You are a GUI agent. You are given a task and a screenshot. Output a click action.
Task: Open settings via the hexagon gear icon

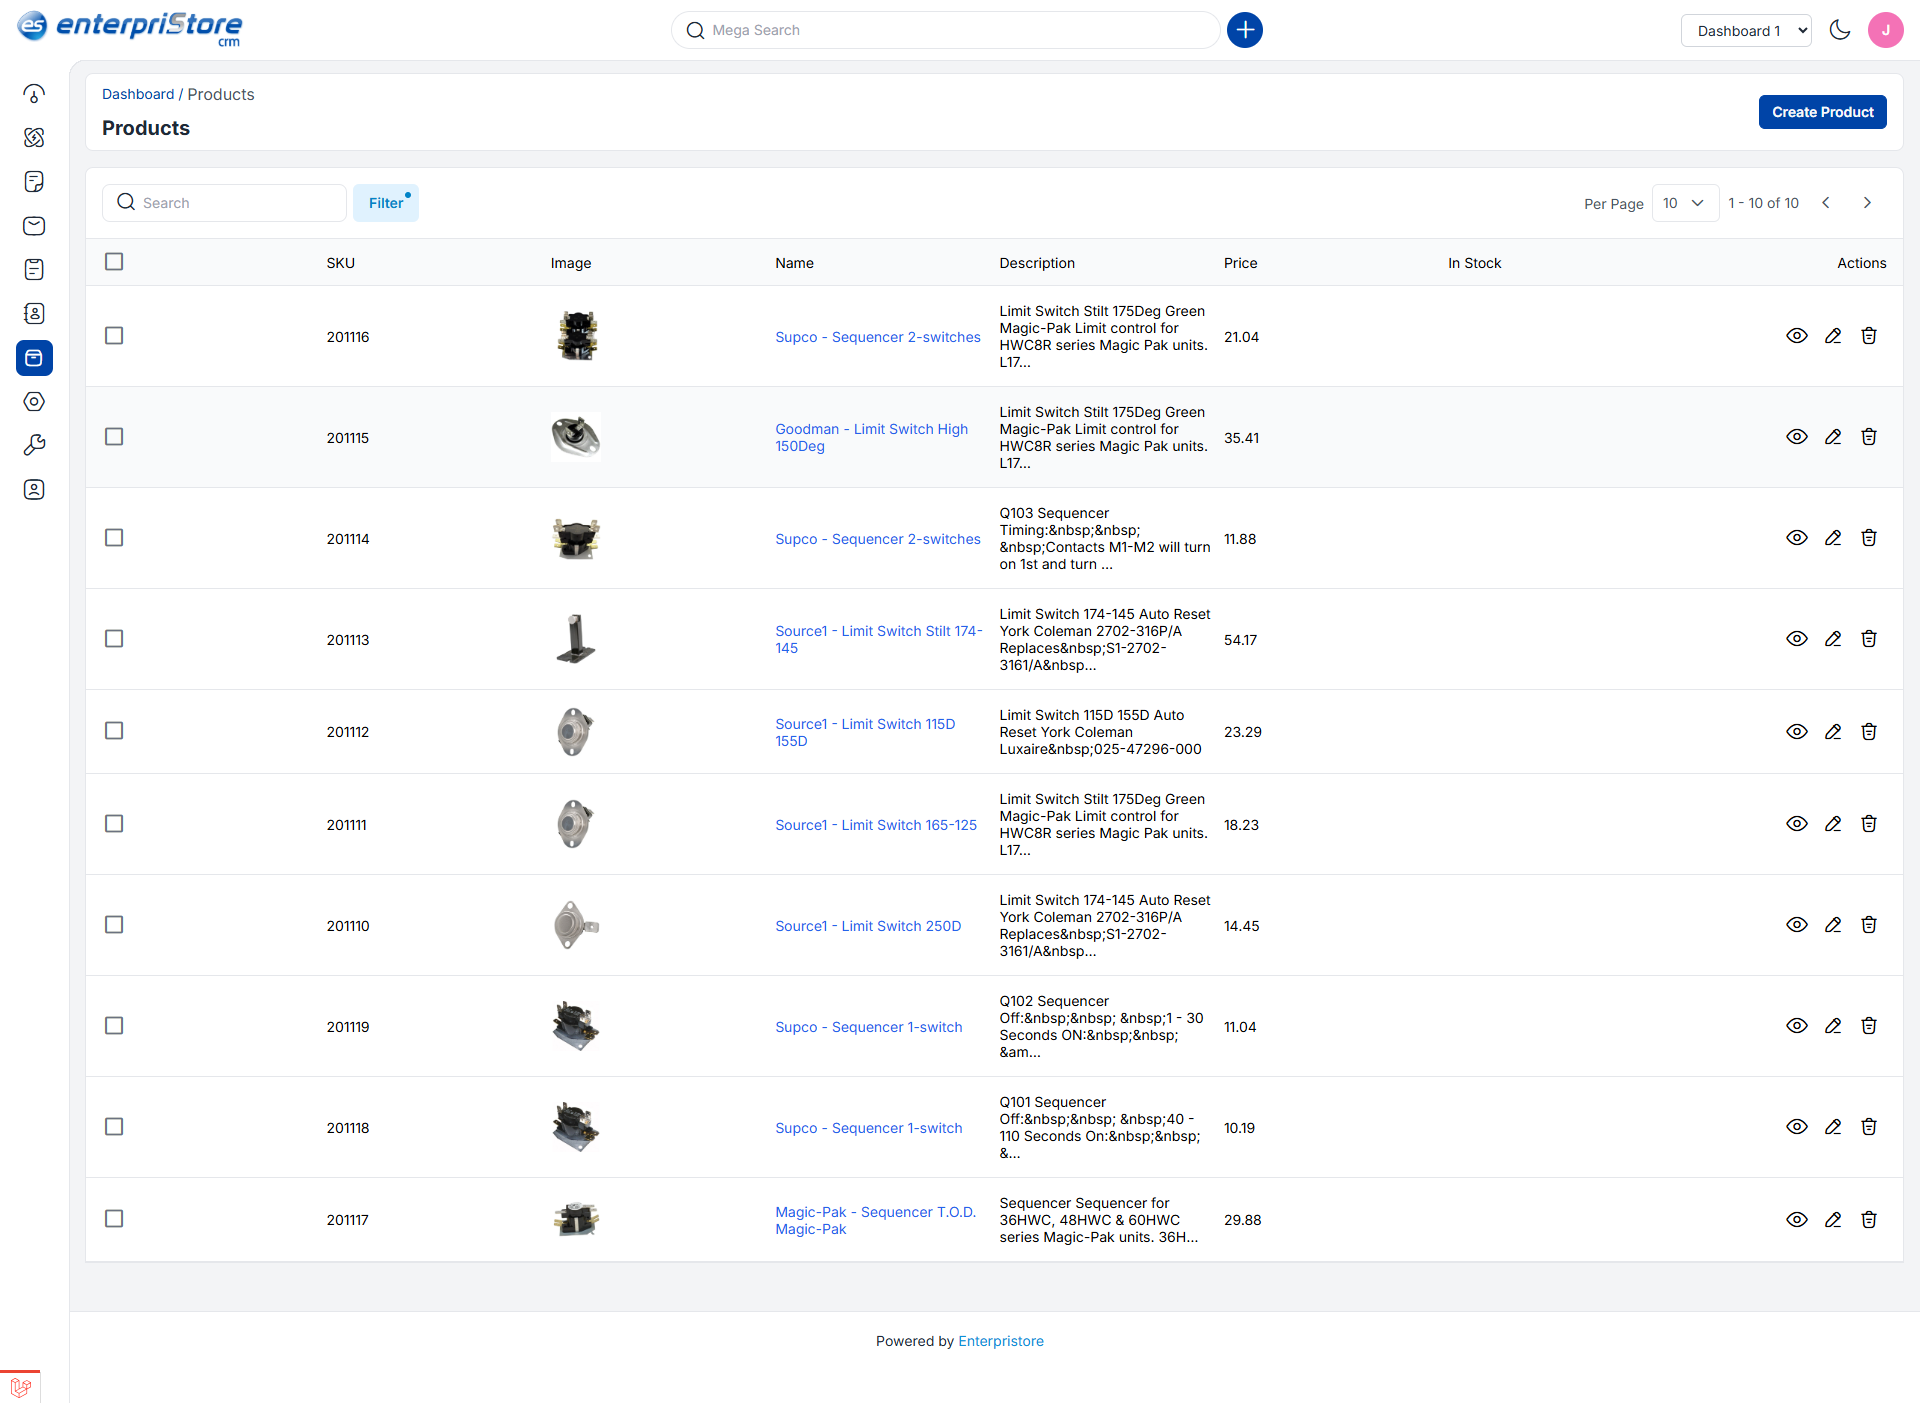(x=34, y=402)
